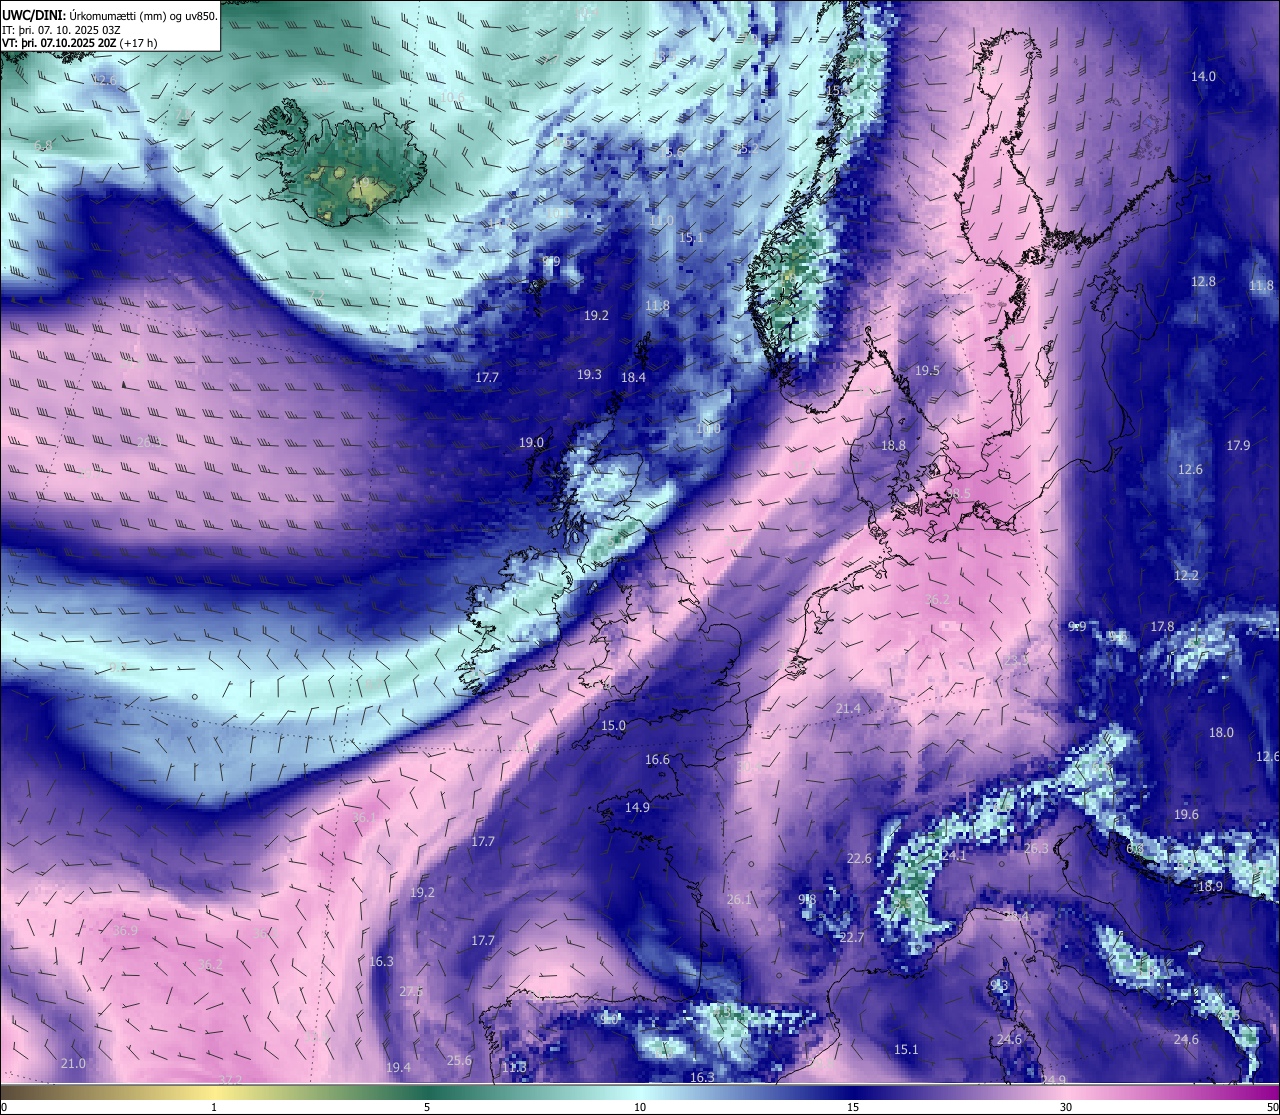Image resolution: width=1280 pixels, height=1115 pixels.
Task: Click the '26.1' value on the map
Action: [x=739, y=900]
